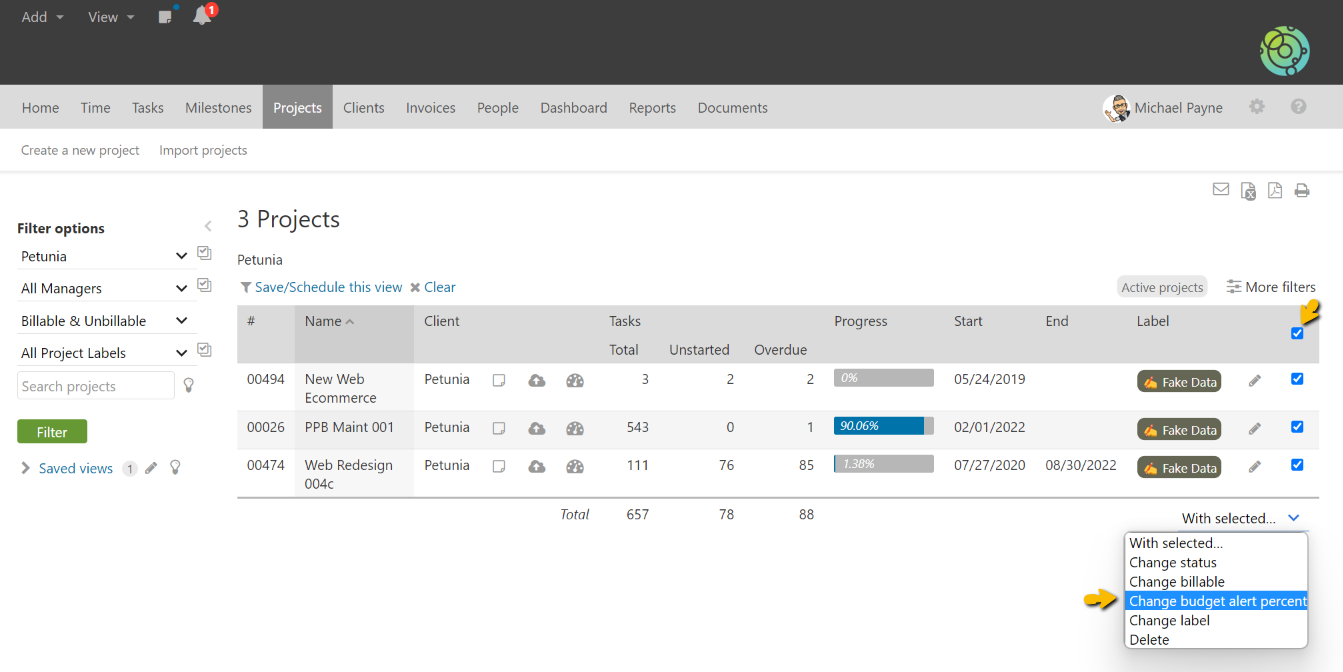
Task: Switch to the Invoices tab
Action: tap(430, 108)
